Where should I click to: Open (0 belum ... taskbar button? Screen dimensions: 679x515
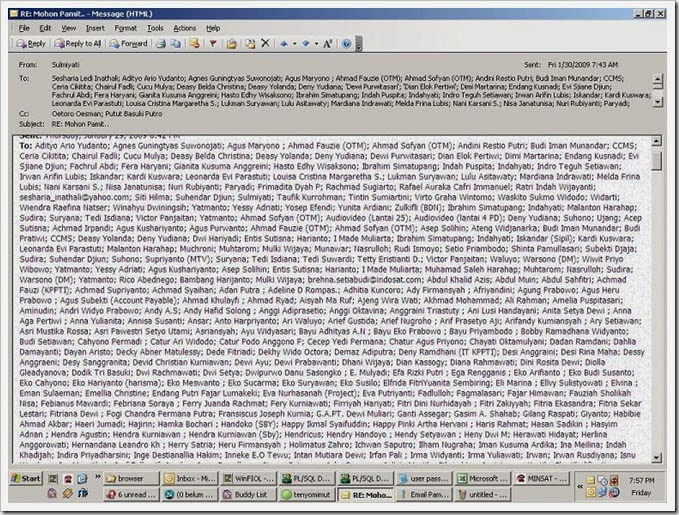(190, 494)
